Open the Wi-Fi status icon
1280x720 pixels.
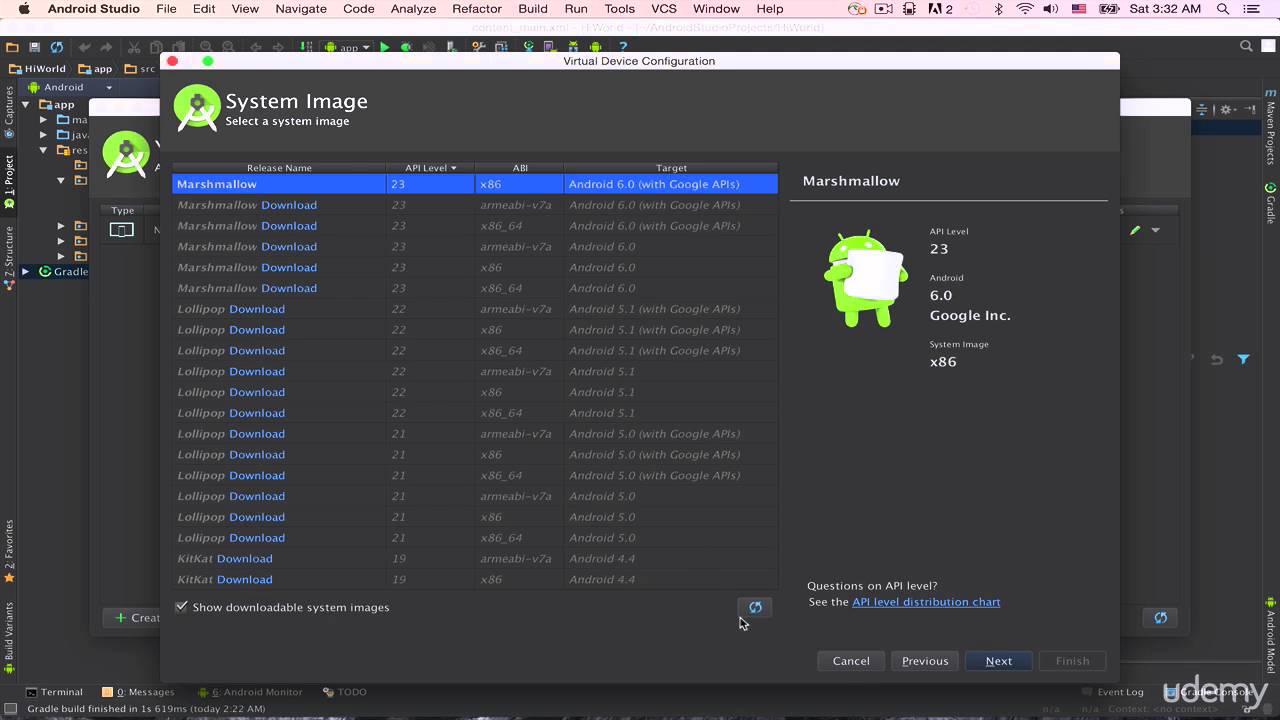pyautogui.click(x=1025, y=9)
